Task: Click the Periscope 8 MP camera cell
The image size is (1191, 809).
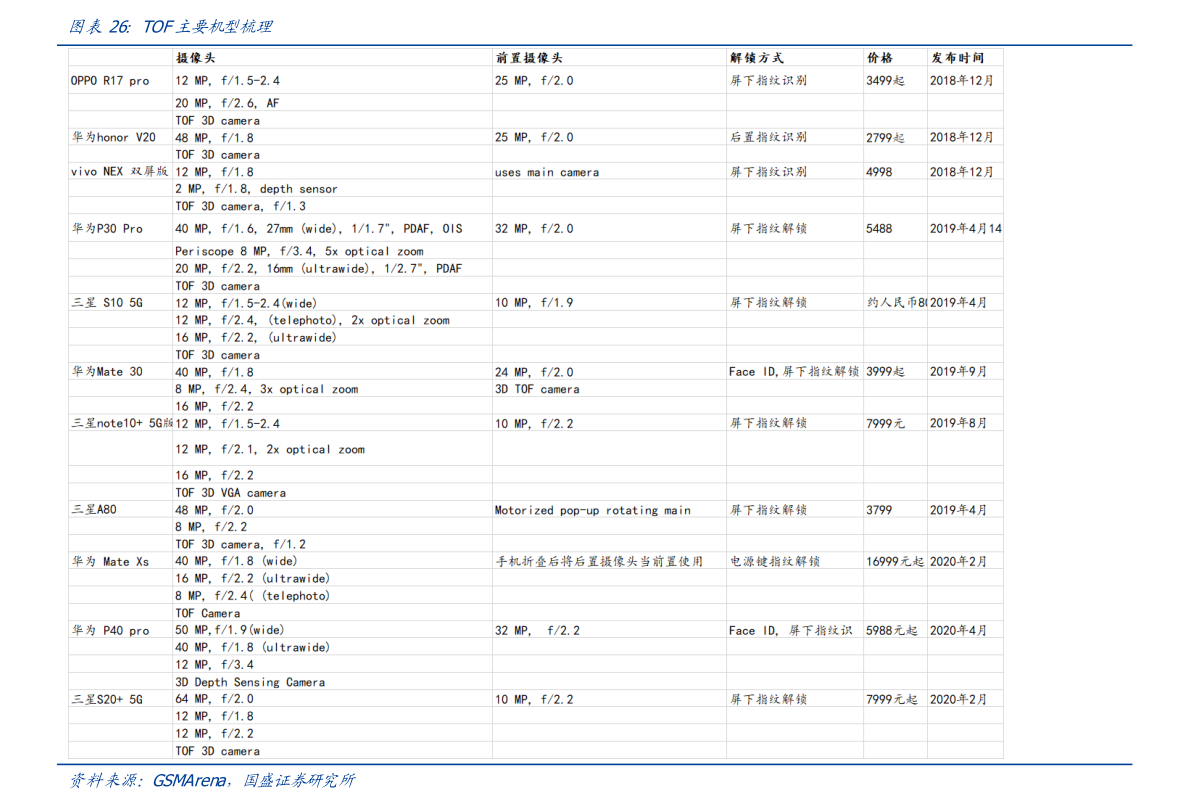Action: (299, 251)
